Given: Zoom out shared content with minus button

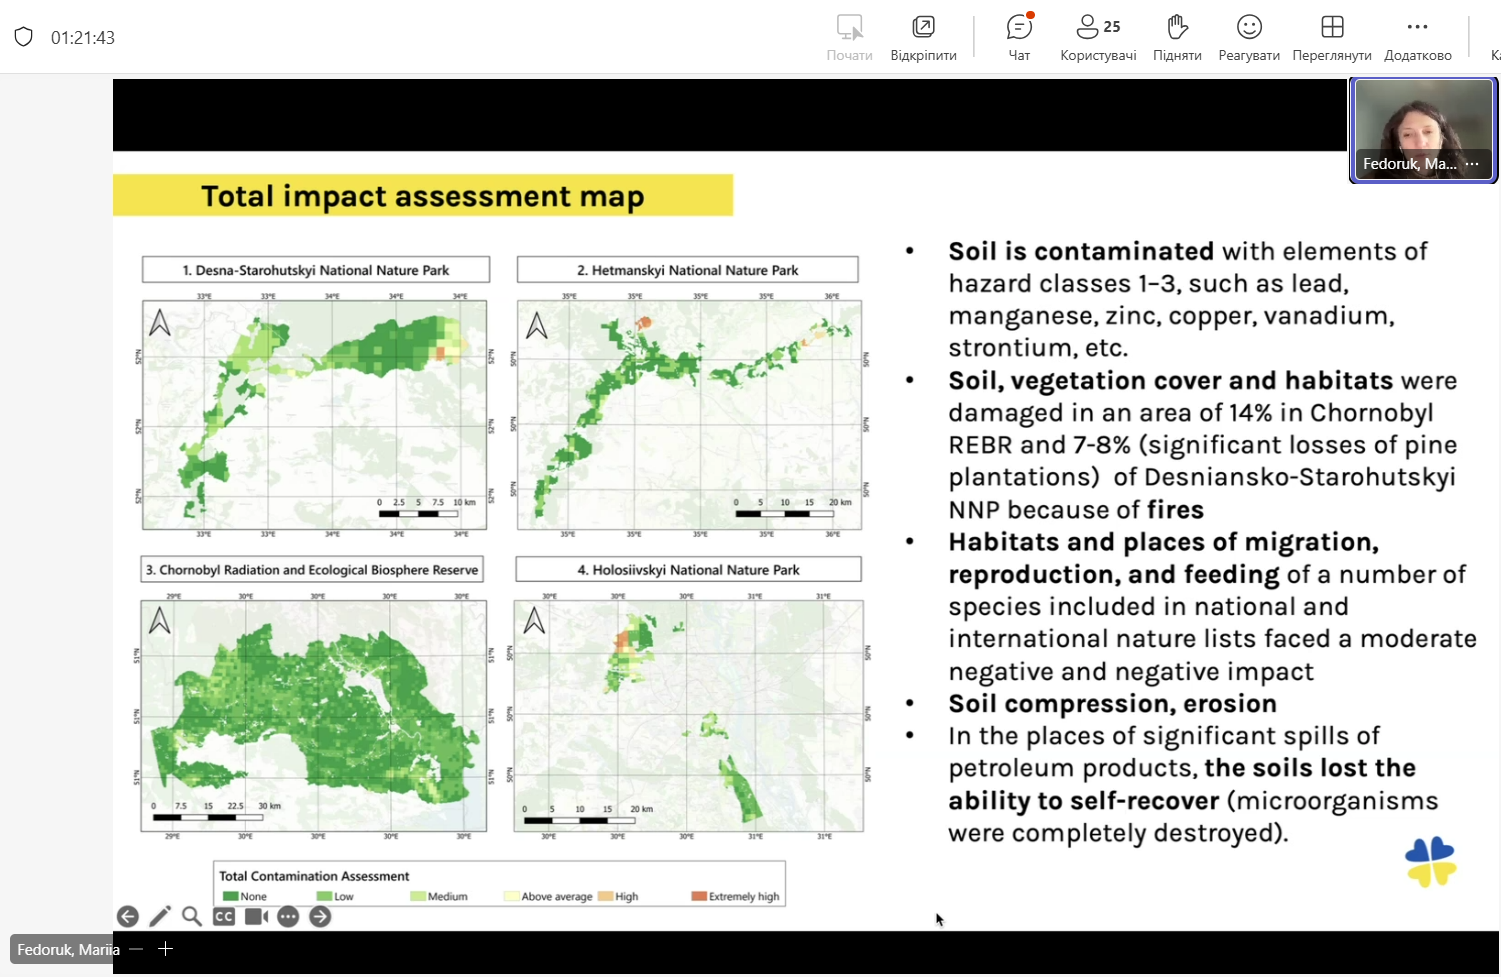Looking at the screenshot, I should click(x=136, y=949).
